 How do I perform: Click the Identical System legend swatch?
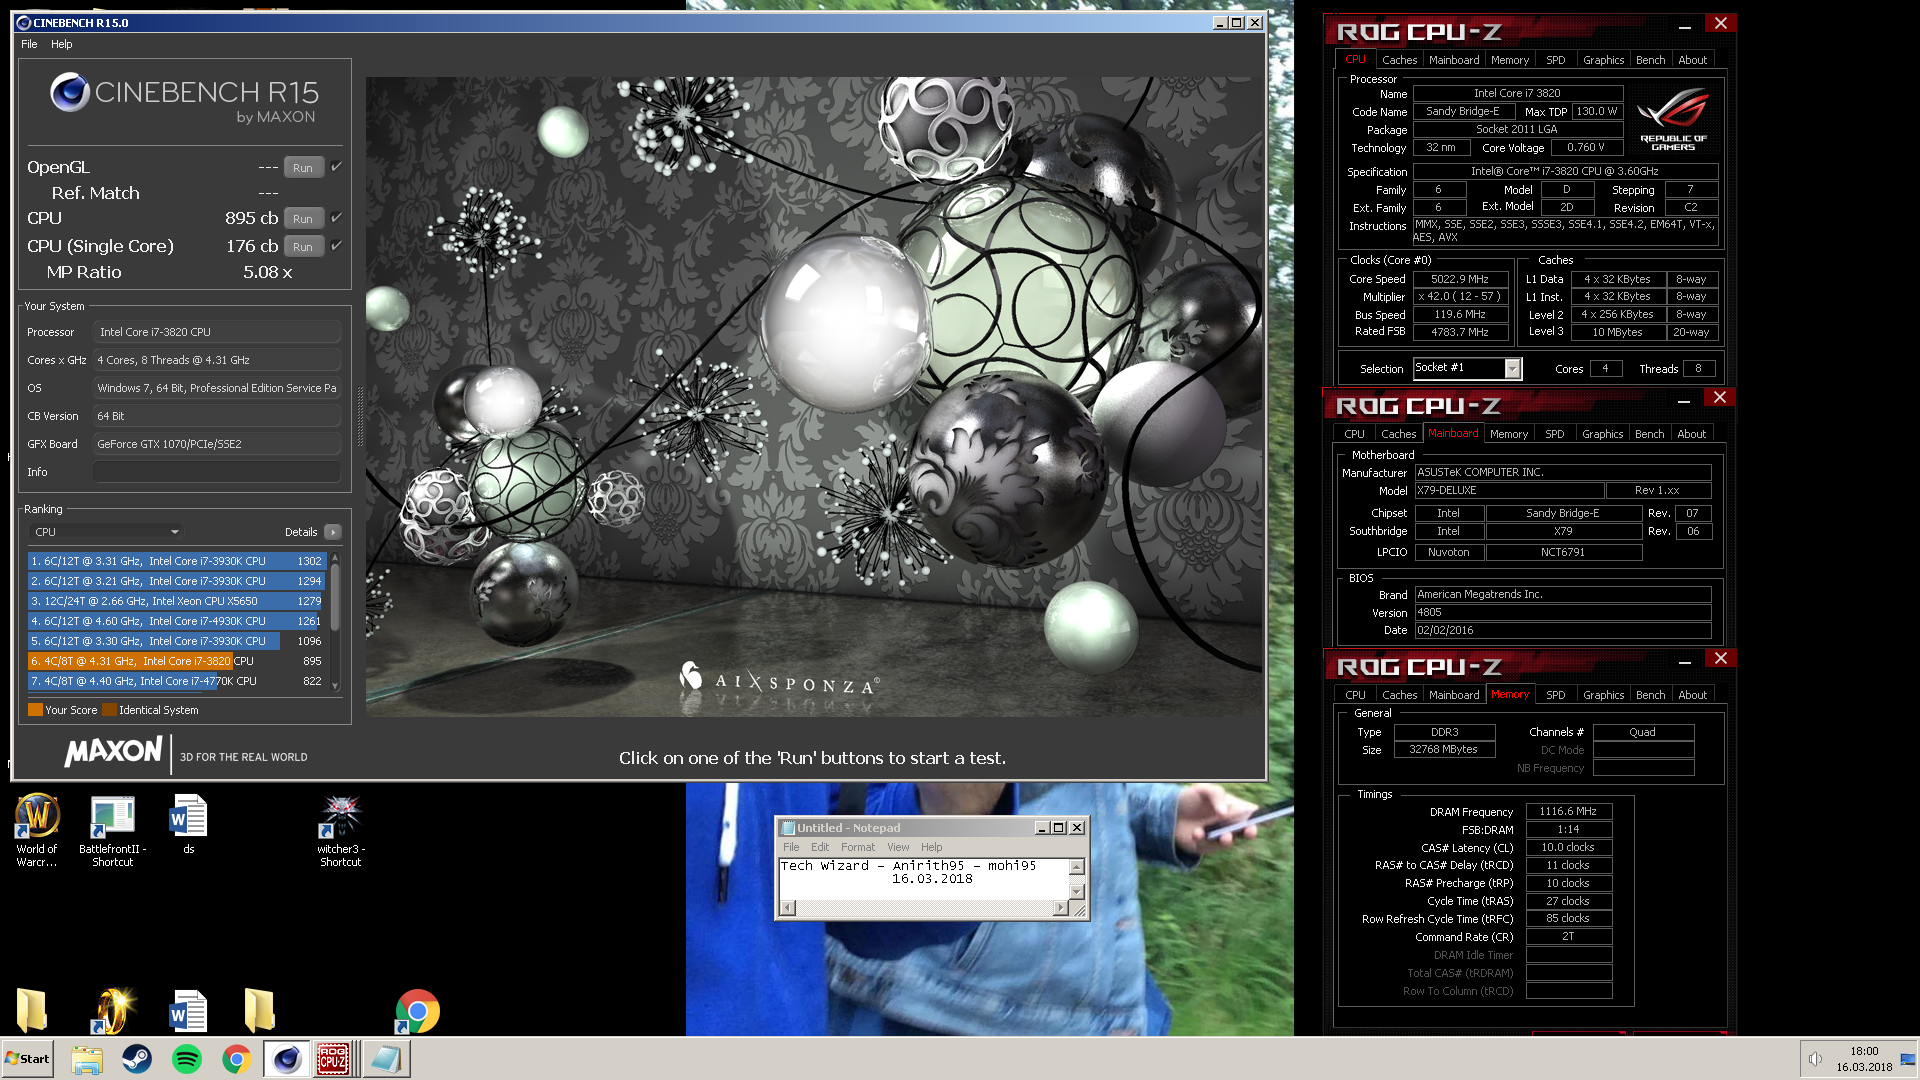coord(110,710)
